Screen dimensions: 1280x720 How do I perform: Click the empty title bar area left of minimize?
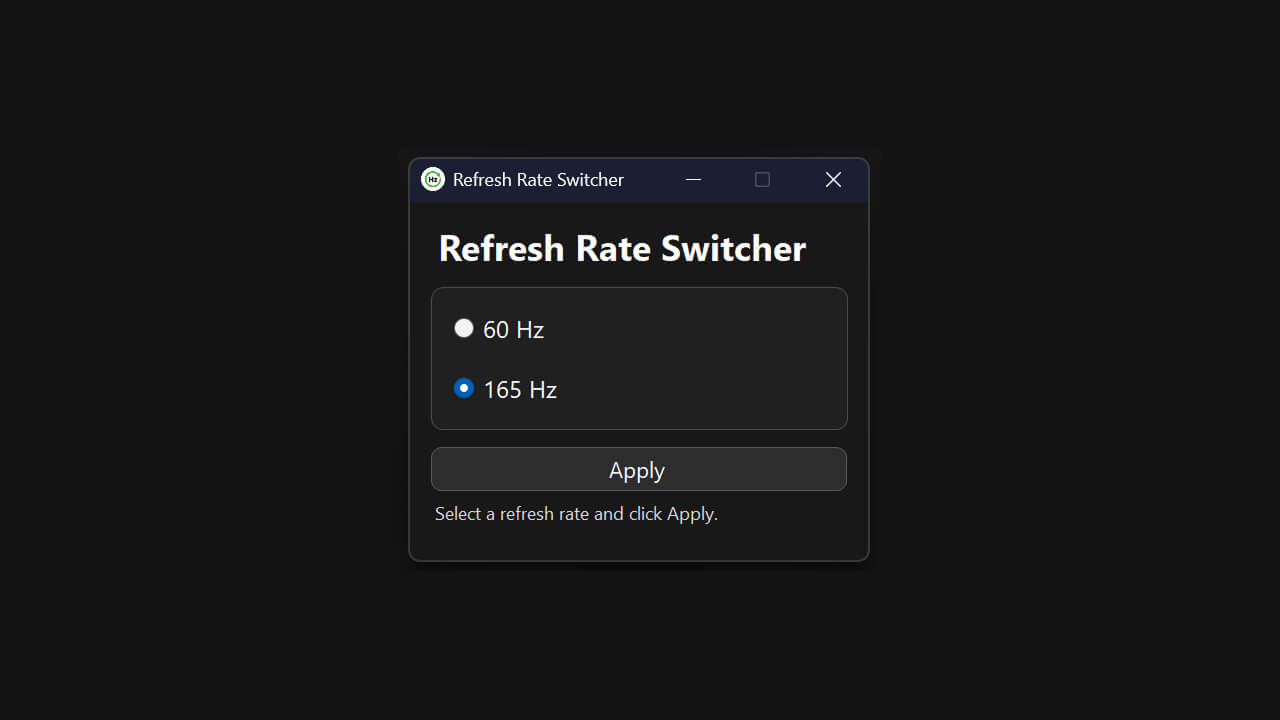click(650, 180)
